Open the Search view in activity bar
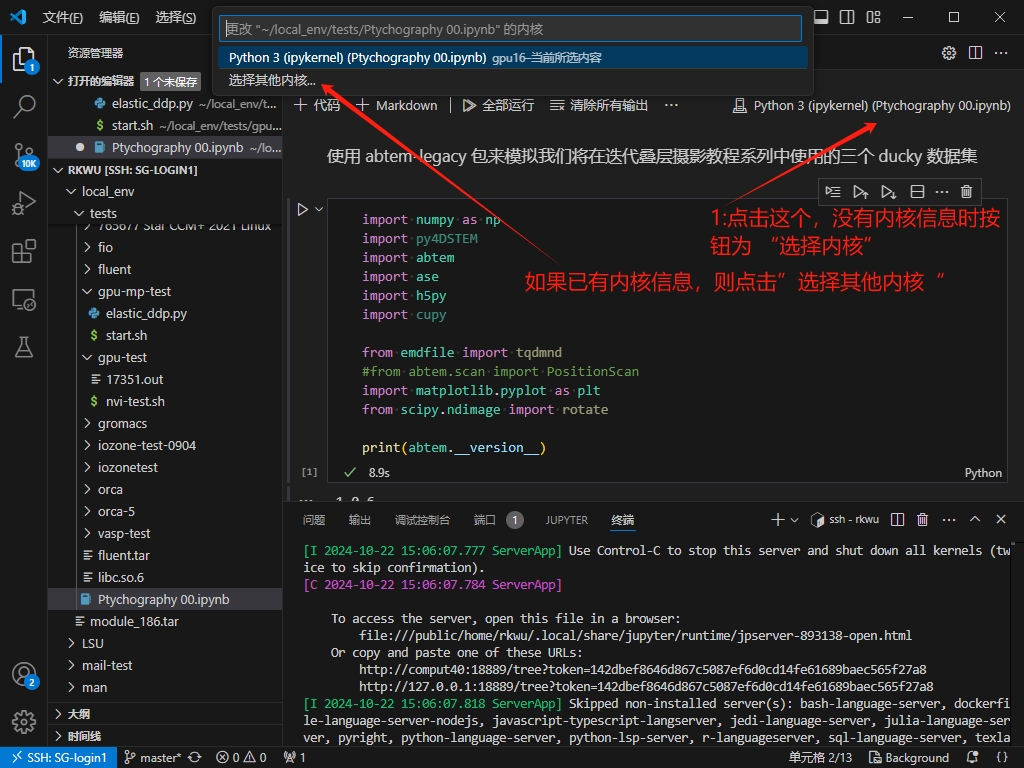 tap(24, 106)
